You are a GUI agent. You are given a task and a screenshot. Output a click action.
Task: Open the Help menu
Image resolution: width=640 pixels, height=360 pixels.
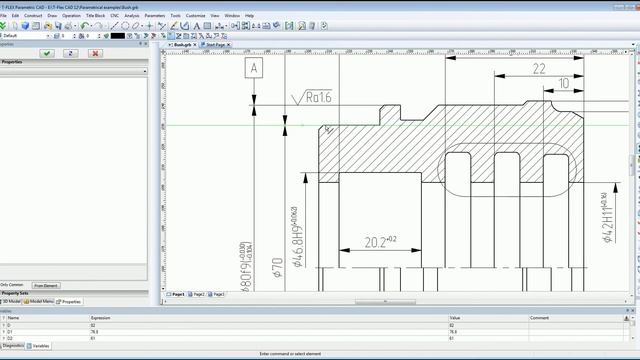[249, 16]
